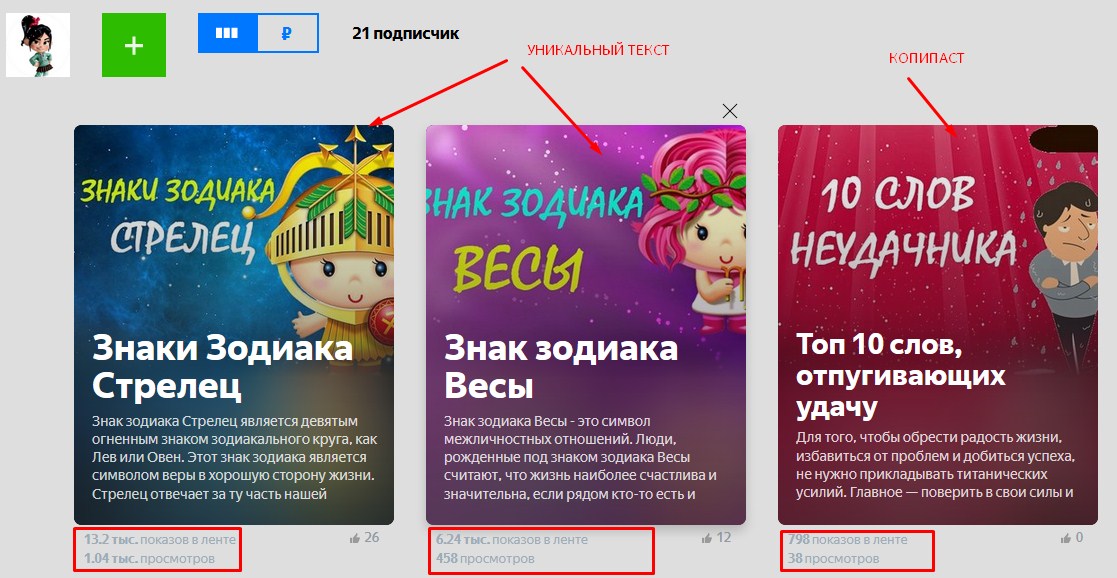Screen dimensions: 1117x578
Task: Switch to the card grid view toggle
Action: pyautogui.click(x=227, y=33)
